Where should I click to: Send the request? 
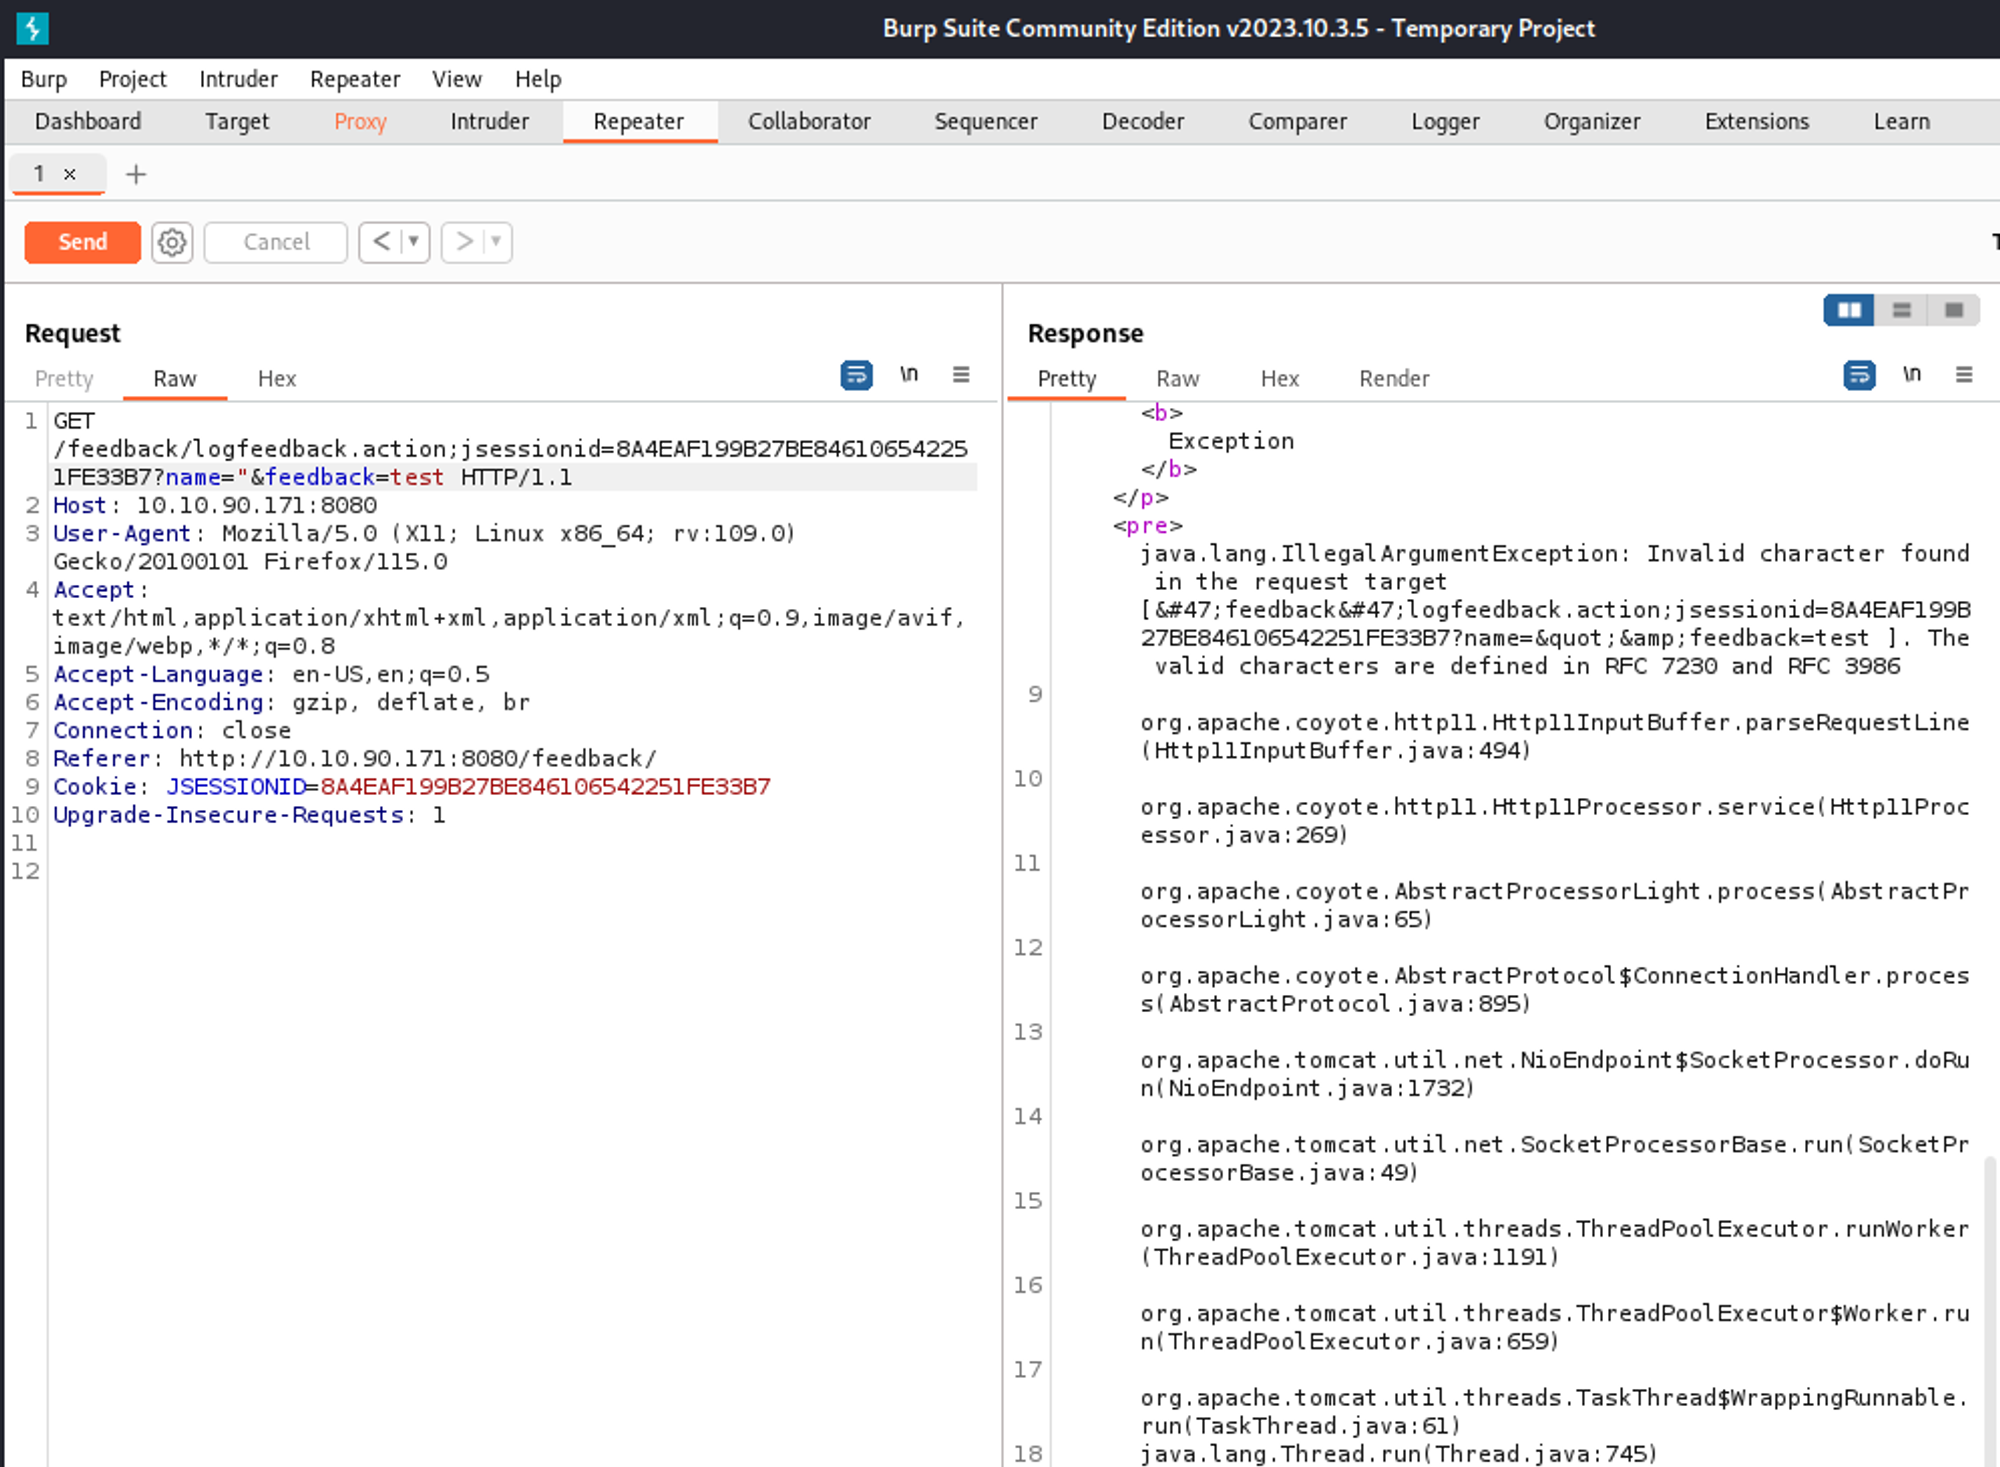83,242
